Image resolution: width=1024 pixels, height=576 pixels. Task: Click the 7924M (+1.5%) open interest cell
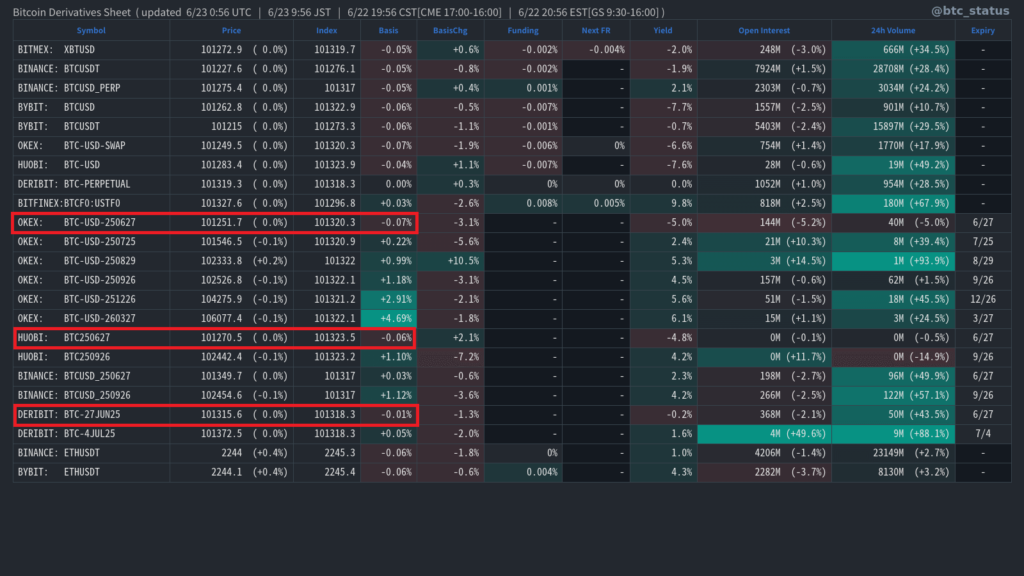coord(764,69)
